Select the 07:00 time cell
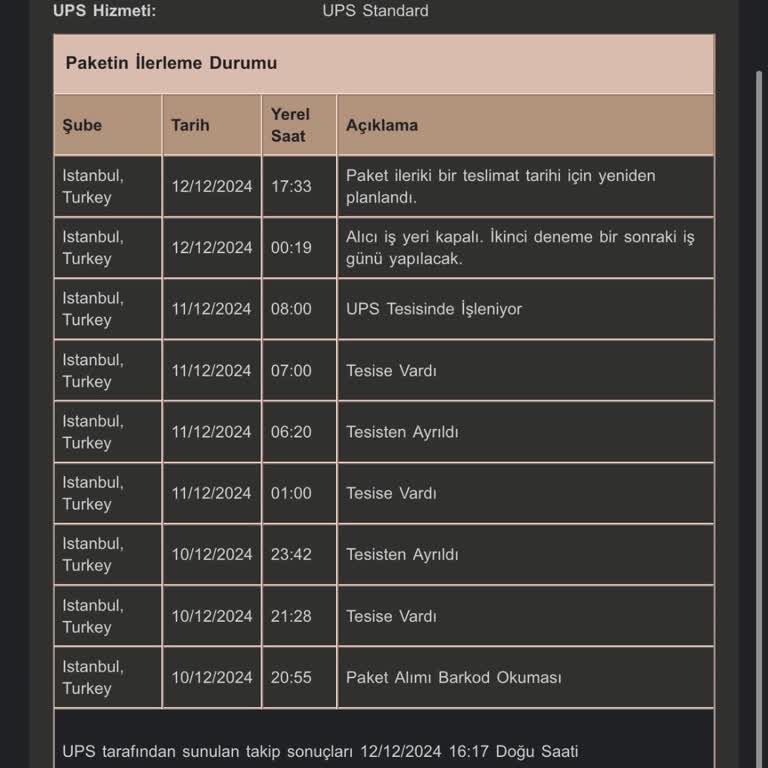Screen dimensions: 768x768 pyautogui.click(x=291, y=370)
